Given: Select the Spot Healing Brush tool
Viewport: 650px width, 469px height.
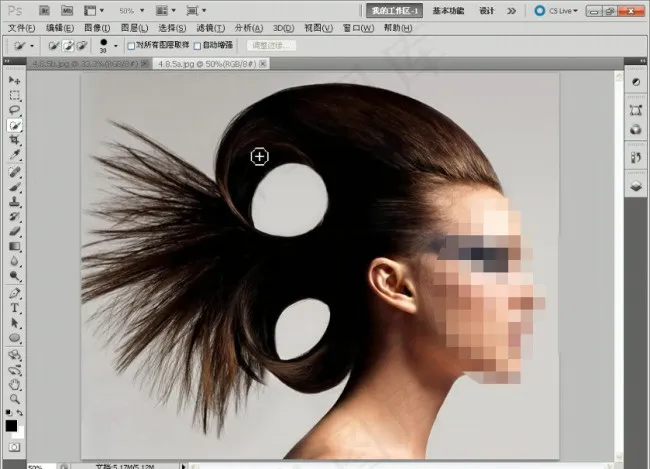Looking at the screenshot, I should [15, 172].
